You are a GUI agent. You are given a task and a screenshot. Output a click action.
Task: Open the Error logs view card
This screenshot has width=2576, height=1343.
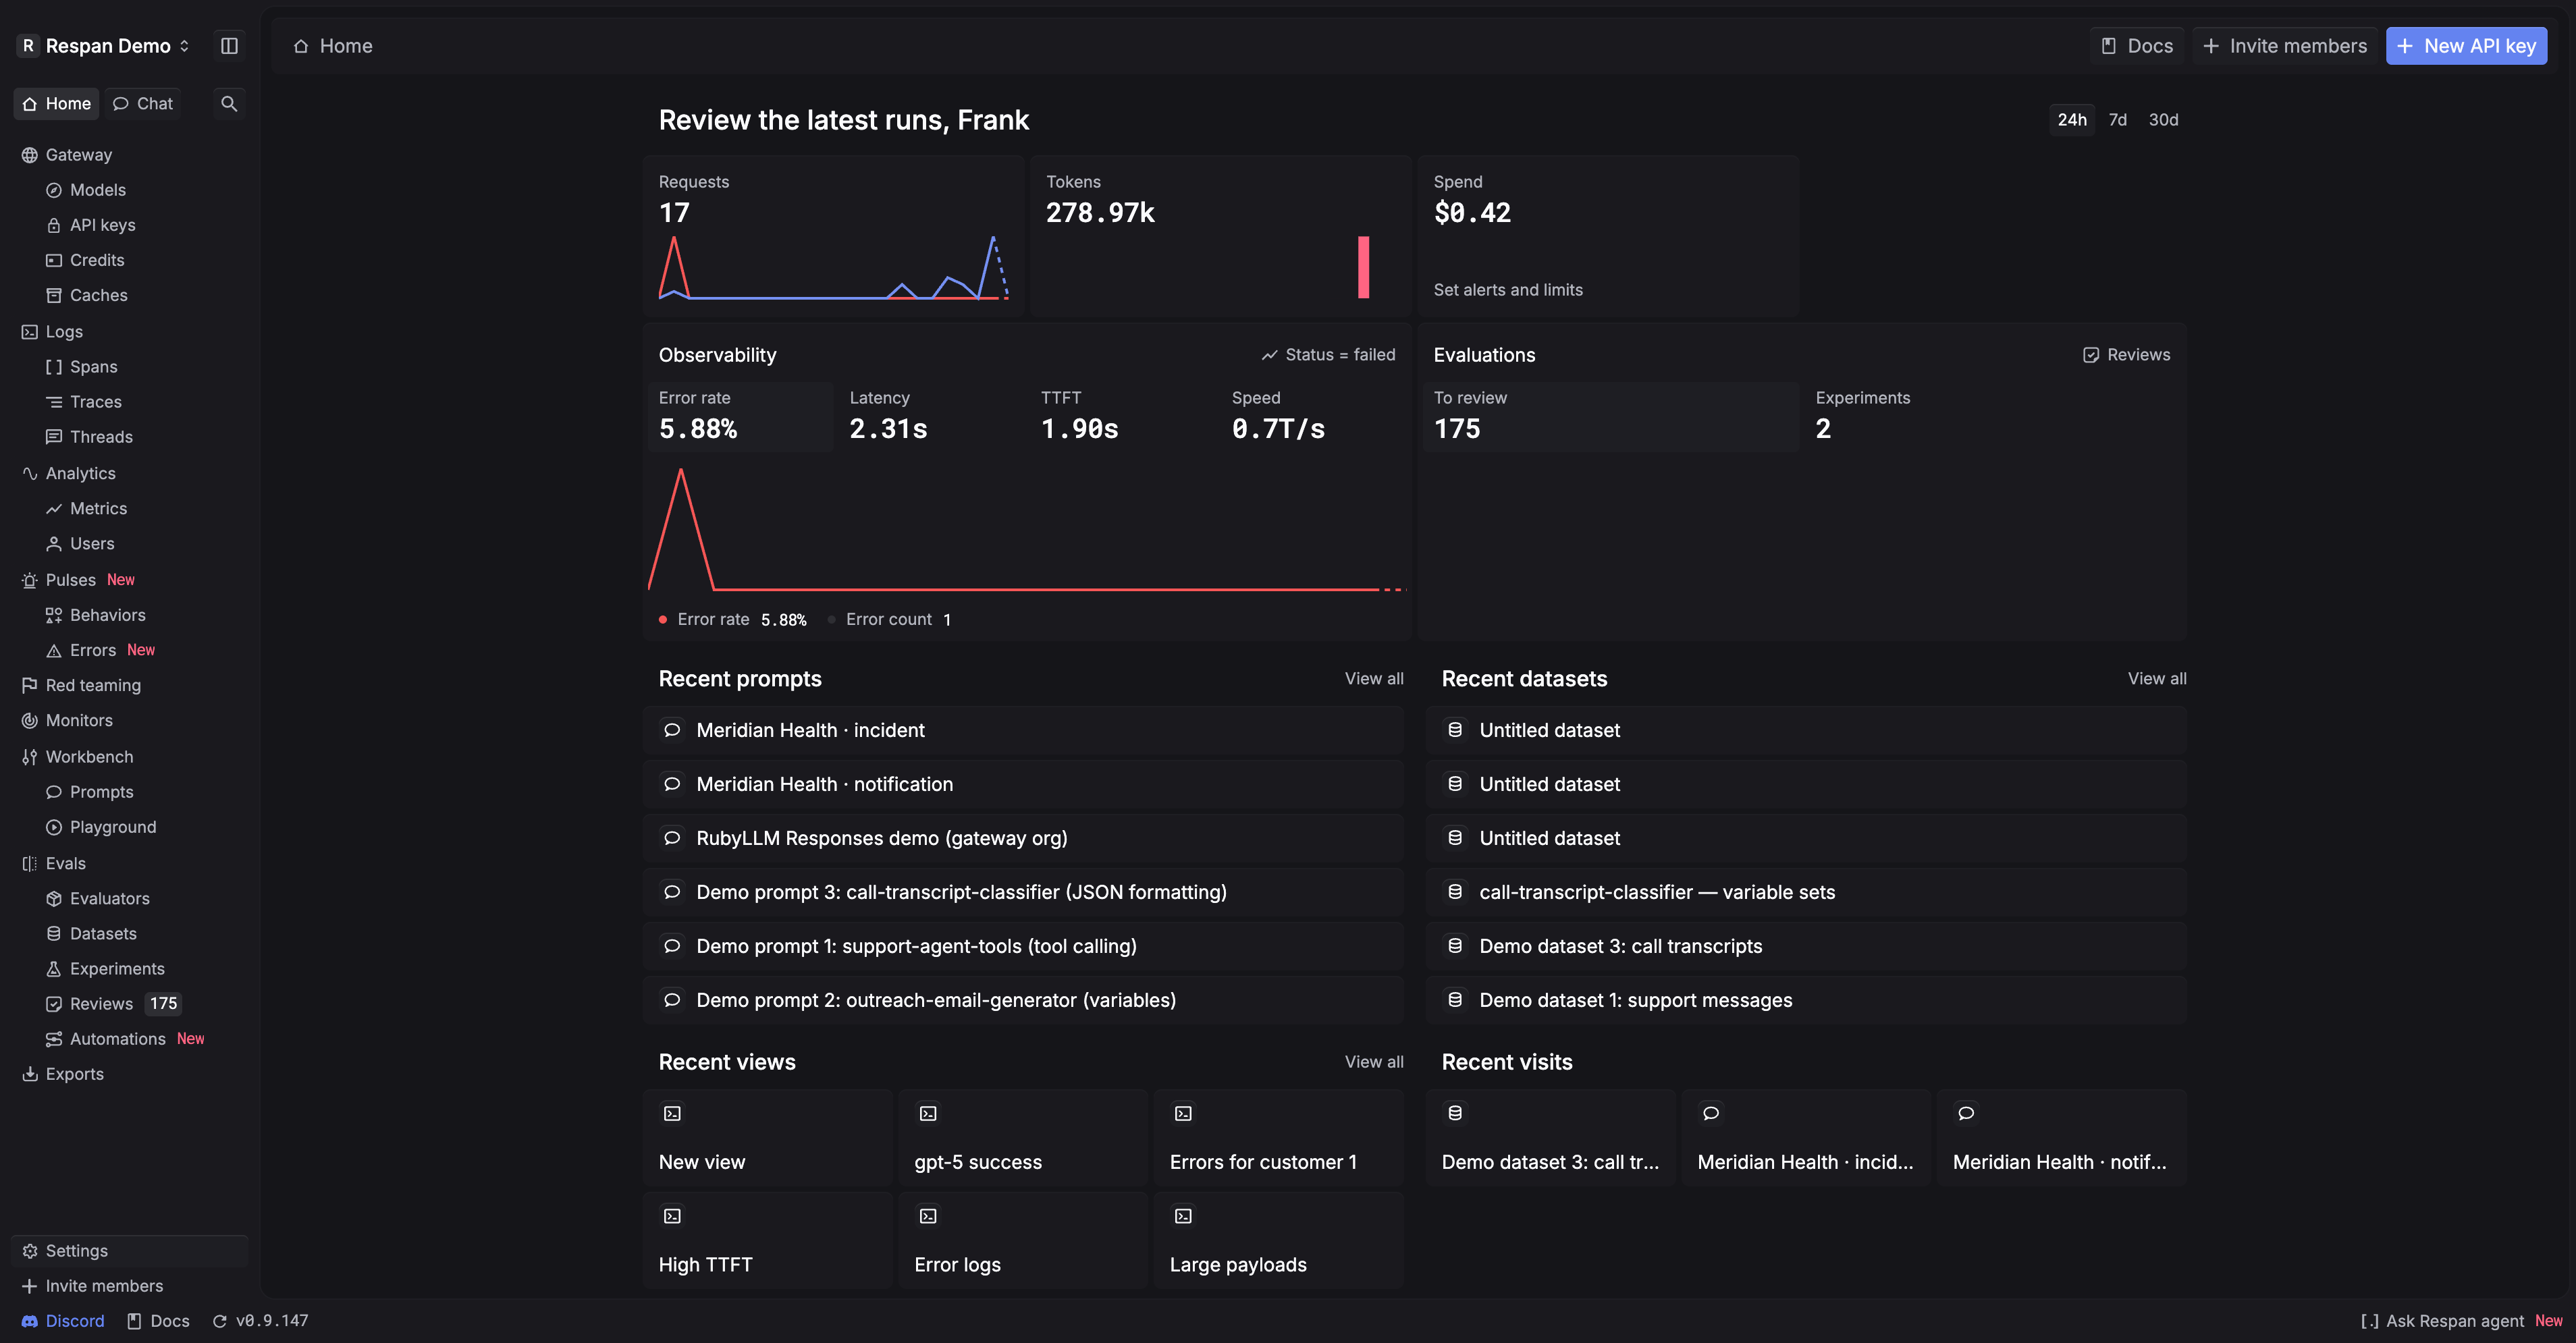point(1023,1240)
